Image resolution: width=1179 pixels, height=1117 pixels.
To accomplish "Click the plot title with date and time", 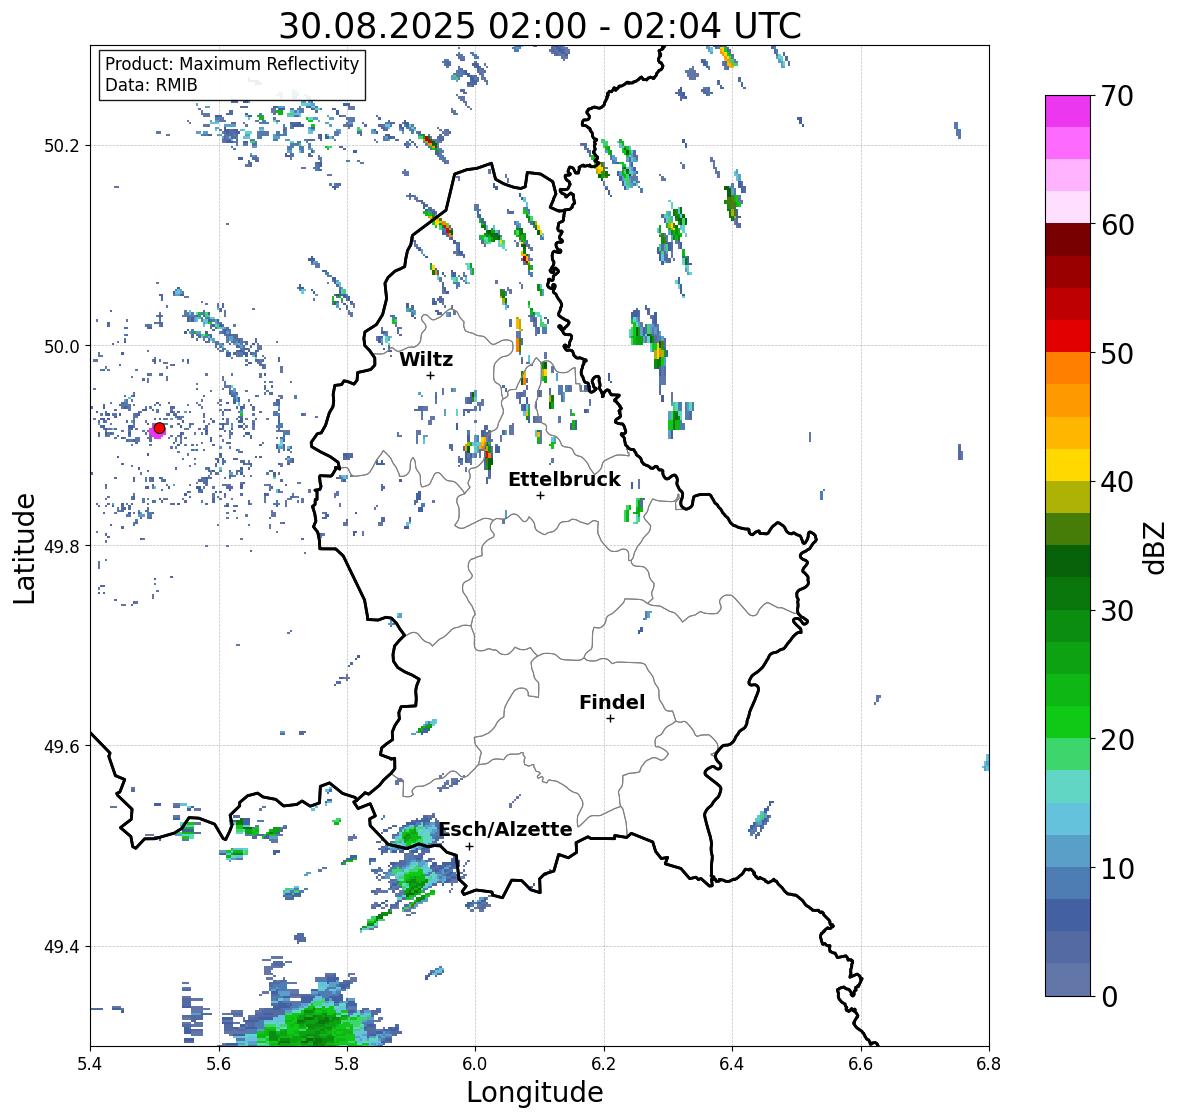I will (540, 26).
